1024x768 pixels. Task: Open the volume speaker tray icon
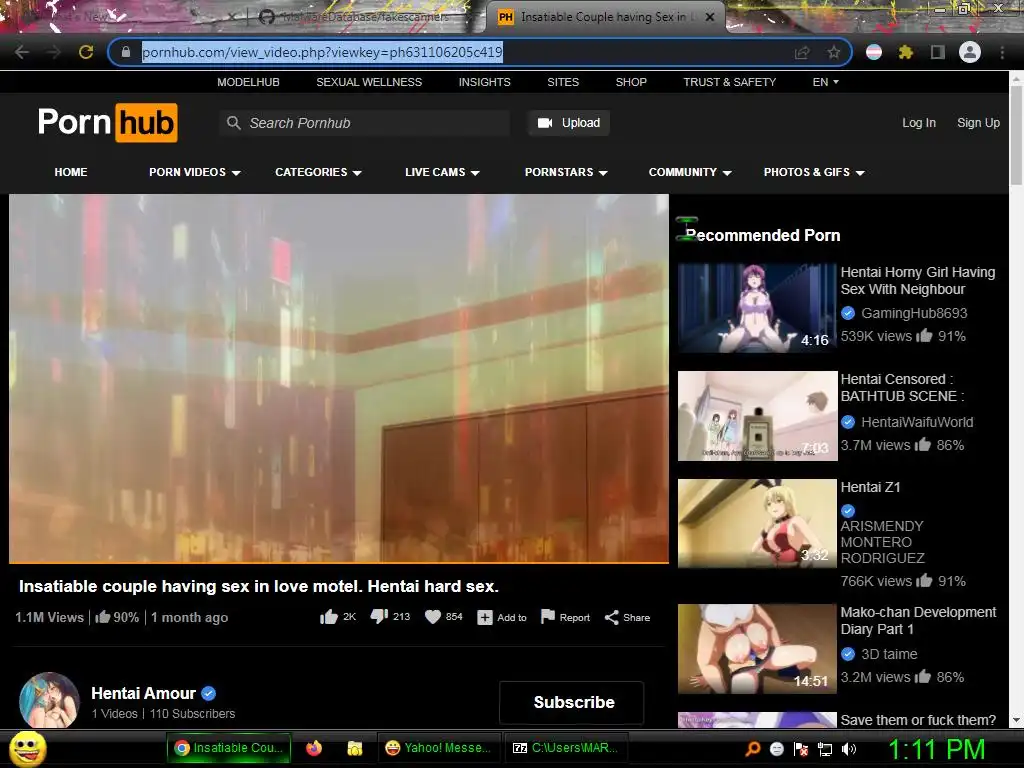coord(849,748)
